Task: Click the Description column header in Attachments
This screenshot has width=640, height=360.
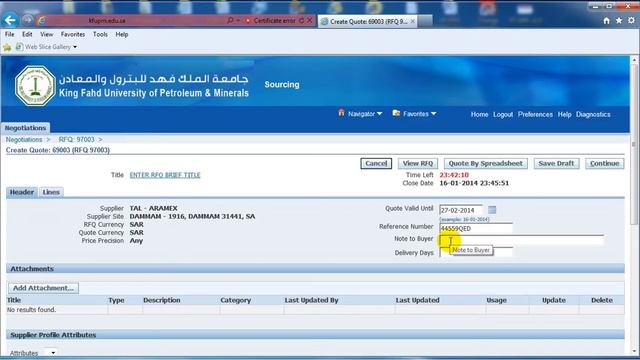Action: pyautogui.click(x=162, y=300)
